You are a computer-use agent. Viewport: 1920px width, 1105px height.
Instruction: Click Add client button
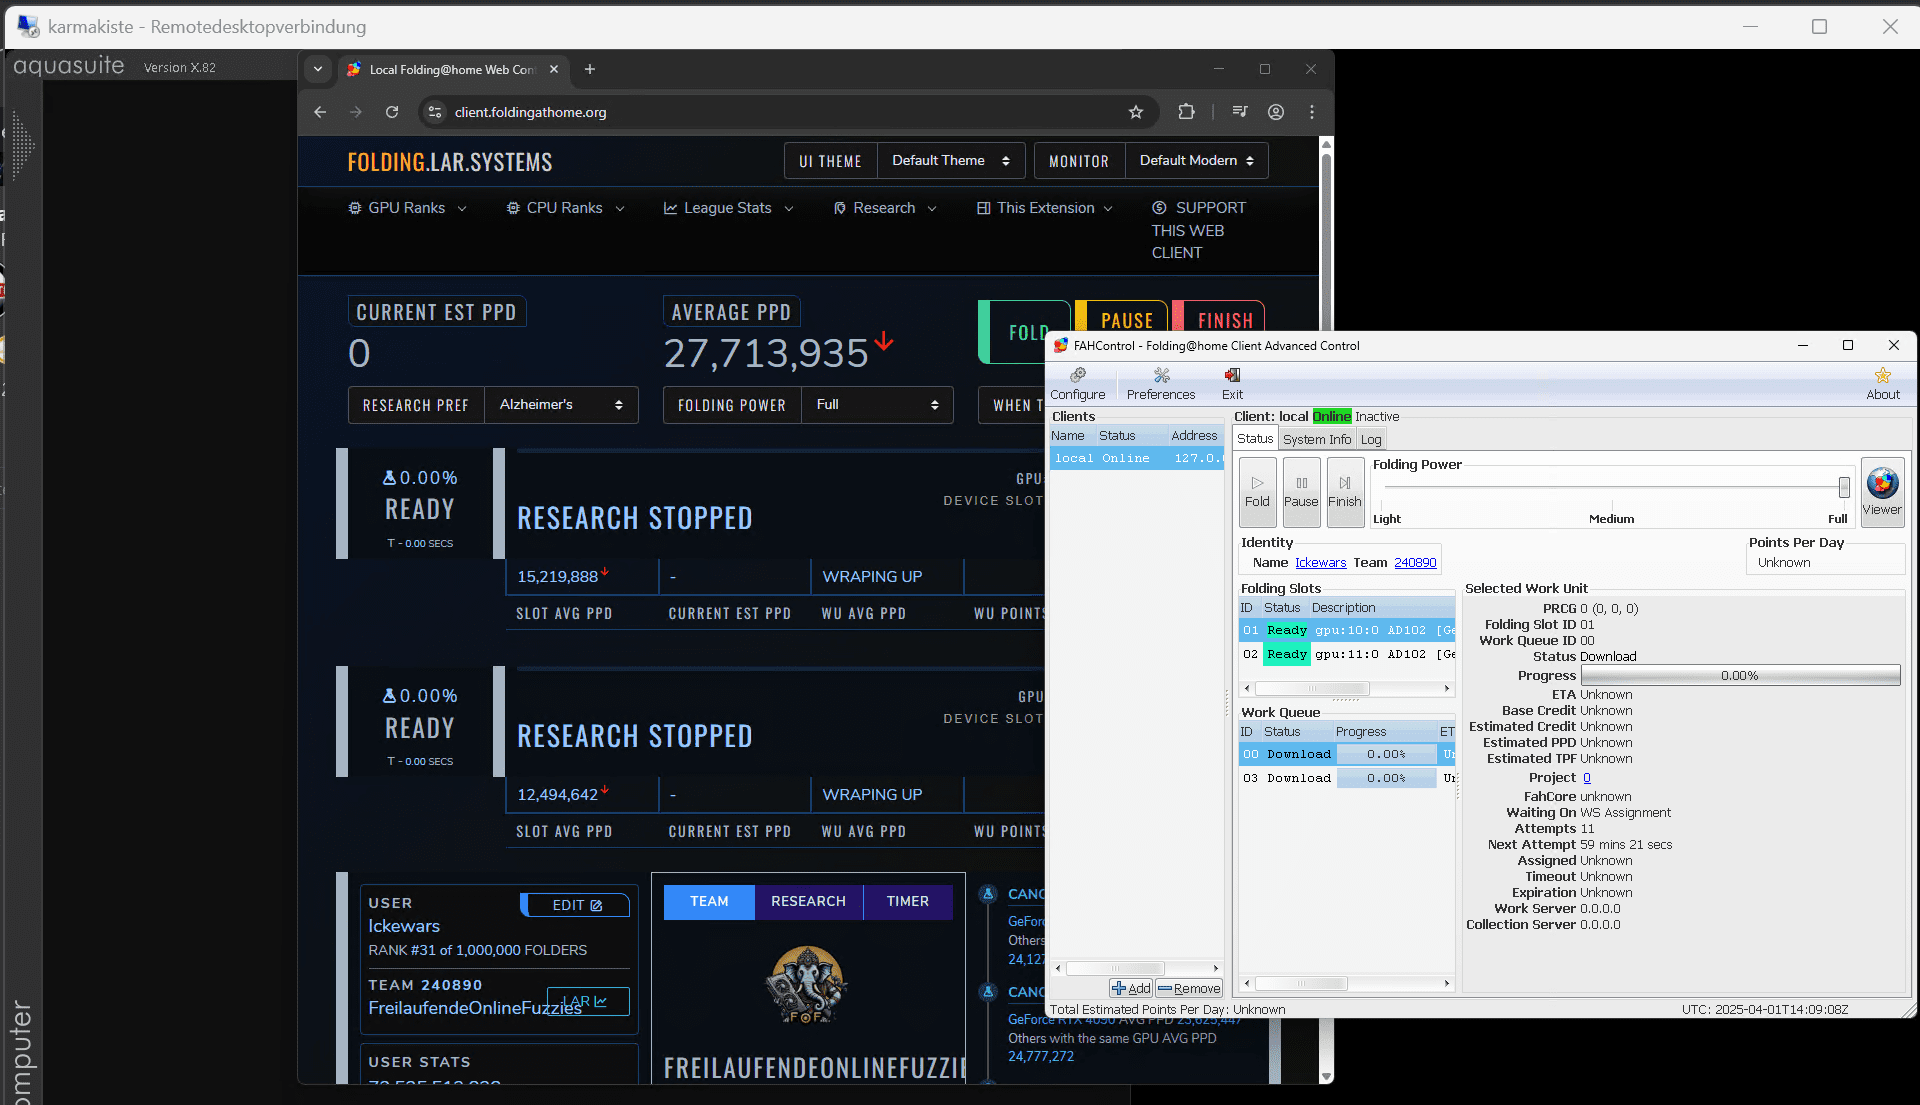tap(1131, 988)
